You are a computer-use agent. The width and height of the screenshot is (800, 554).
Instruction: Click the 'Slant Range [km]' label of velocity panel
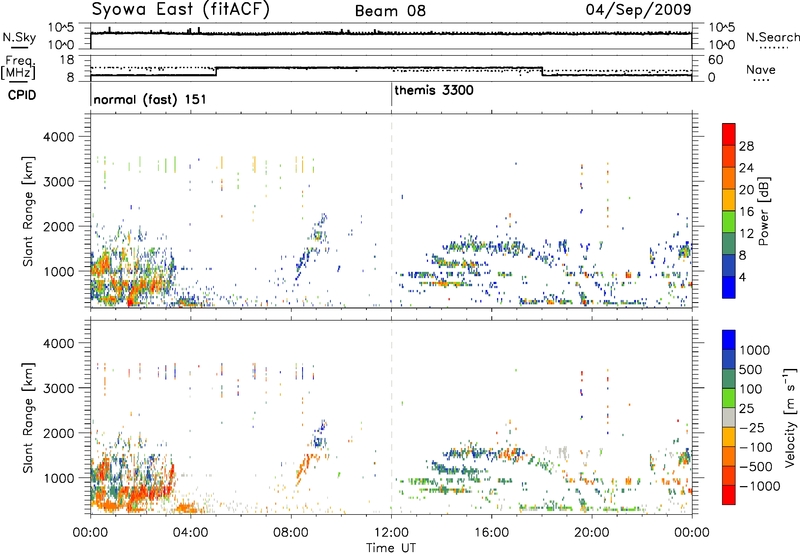(28, 418)
